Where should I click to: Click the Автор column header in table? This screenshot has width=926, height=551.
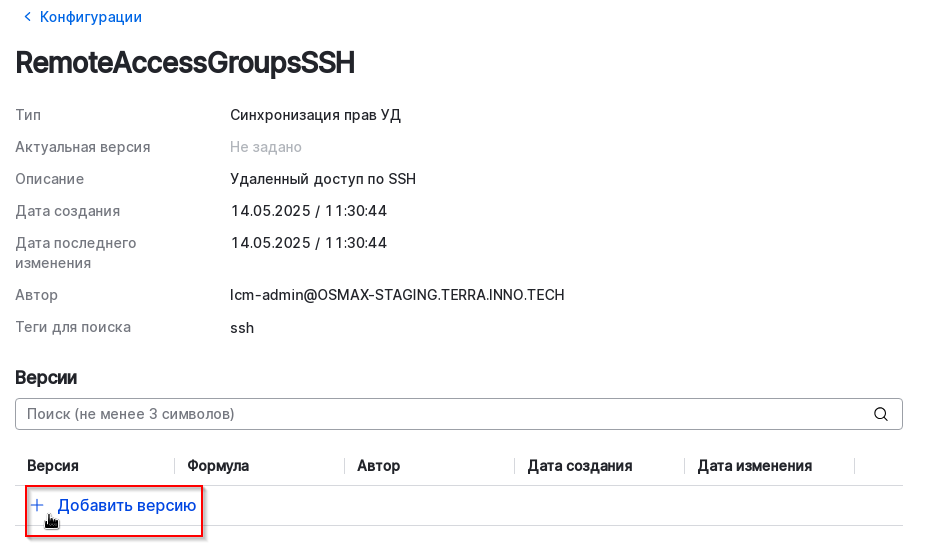pyautogui.click(x=378, y=466)
